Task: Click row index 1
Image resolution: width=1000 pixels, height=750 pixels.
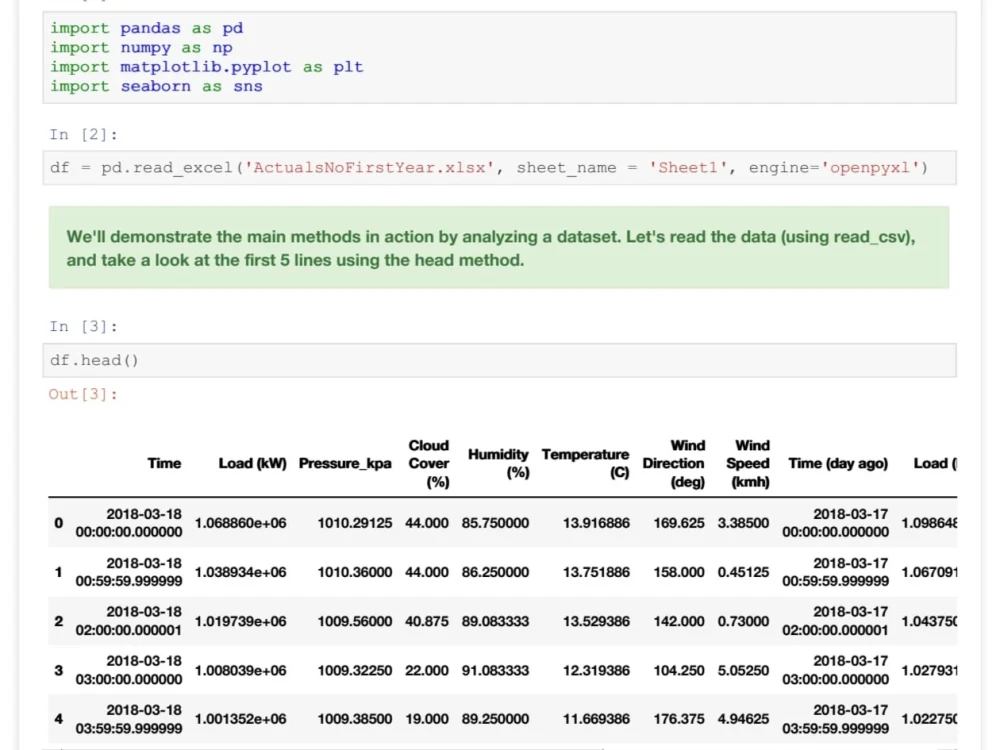Action: click(59, 572)
